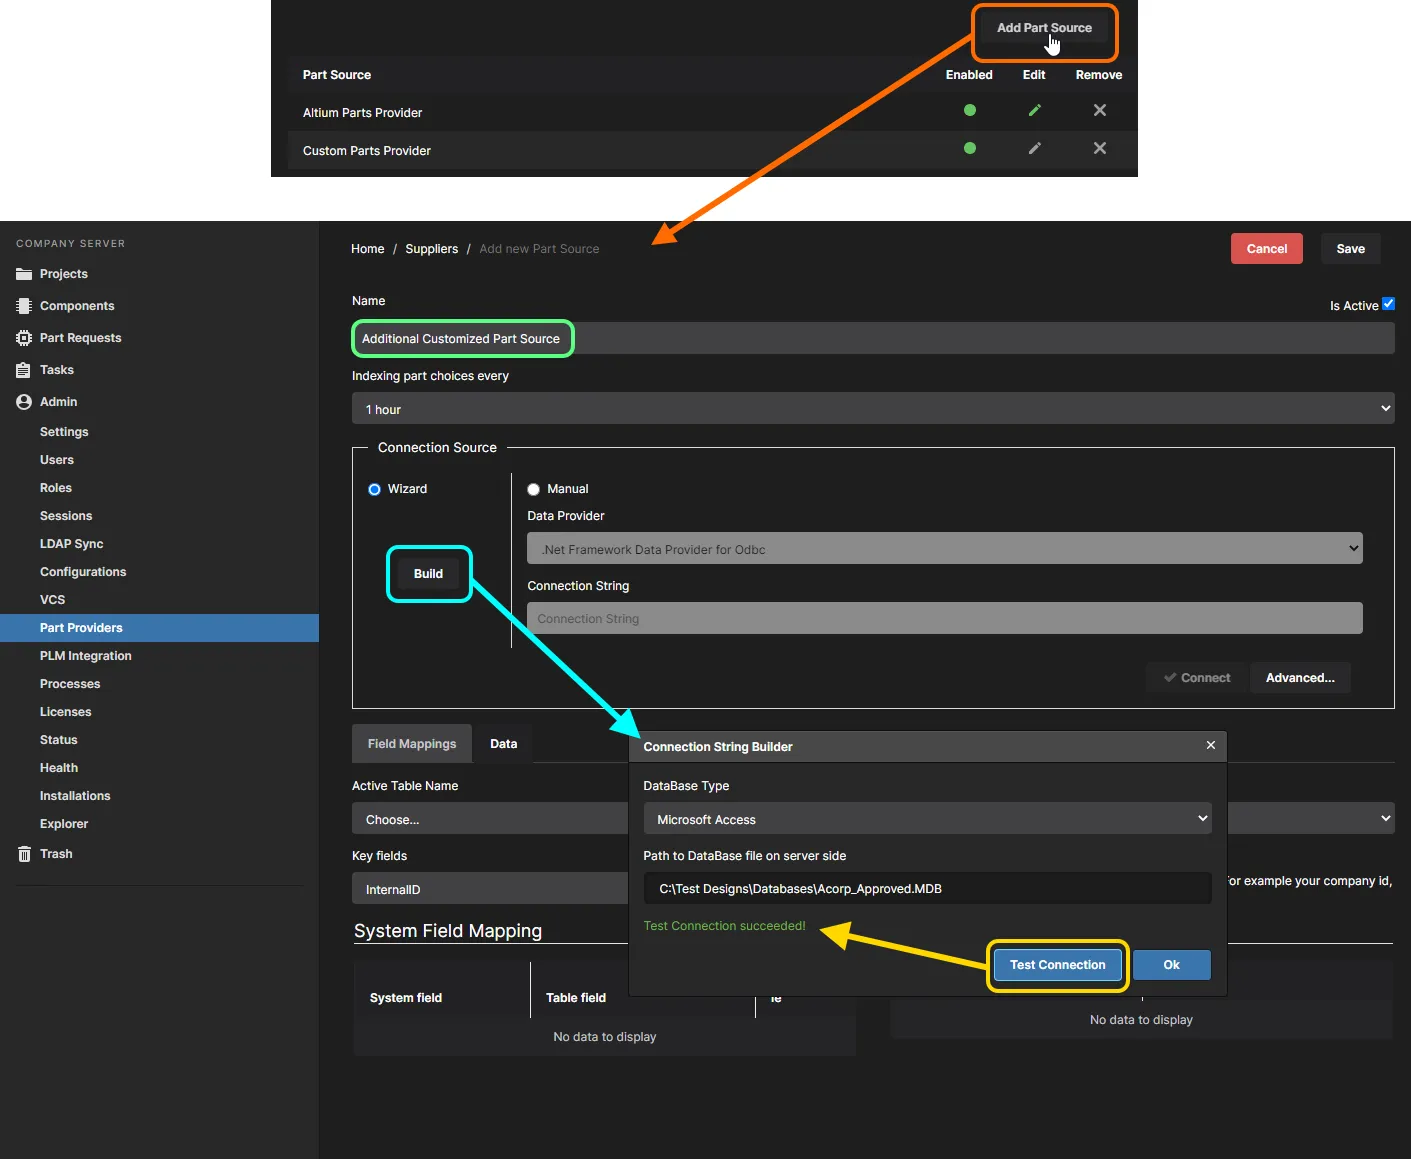The image size is (1411, 1159).
Task: Click 'Test Connection succeeded!' message text
Action: pyautogui.click(x=724, y=926)
